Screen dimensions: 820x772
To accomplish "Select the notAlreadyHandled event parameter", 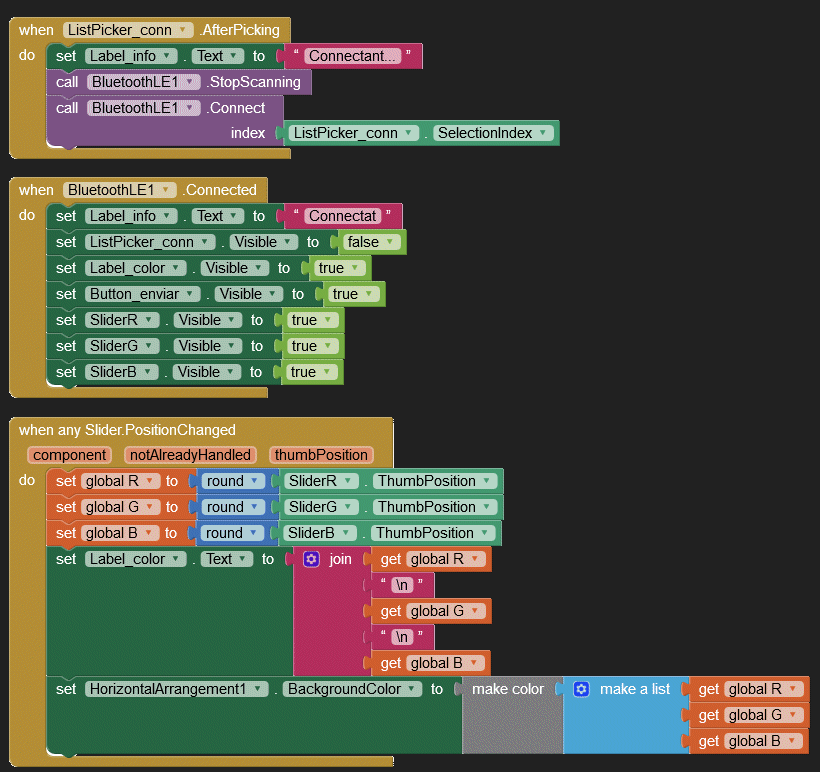I will click(190, 455).
